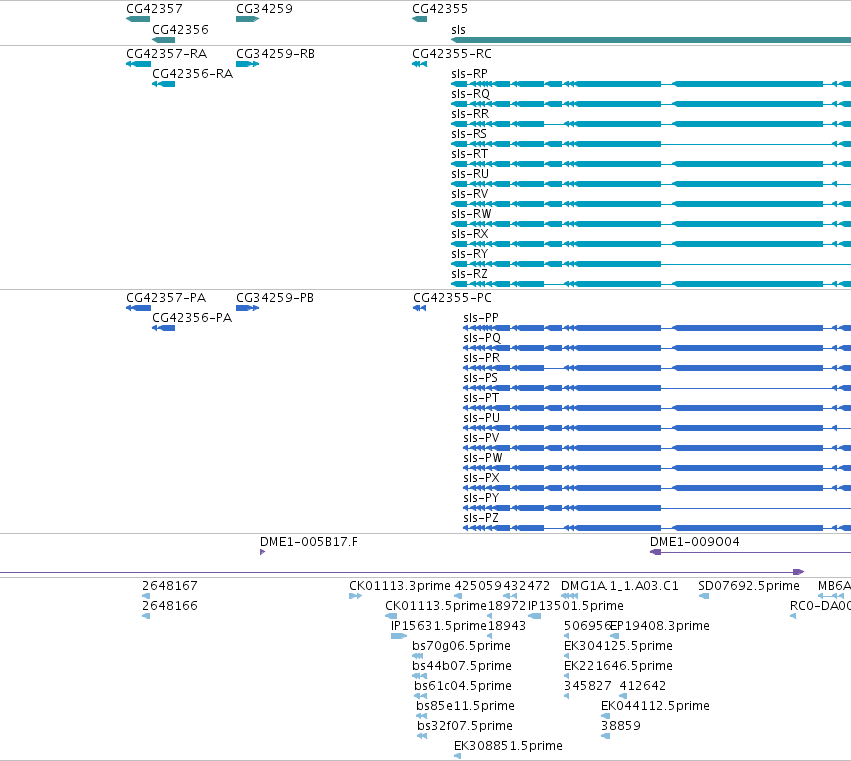The width and height of the screenshot is (851, 761).
Task: Click the CK01113.5prime EST
Action: [391, 617]
